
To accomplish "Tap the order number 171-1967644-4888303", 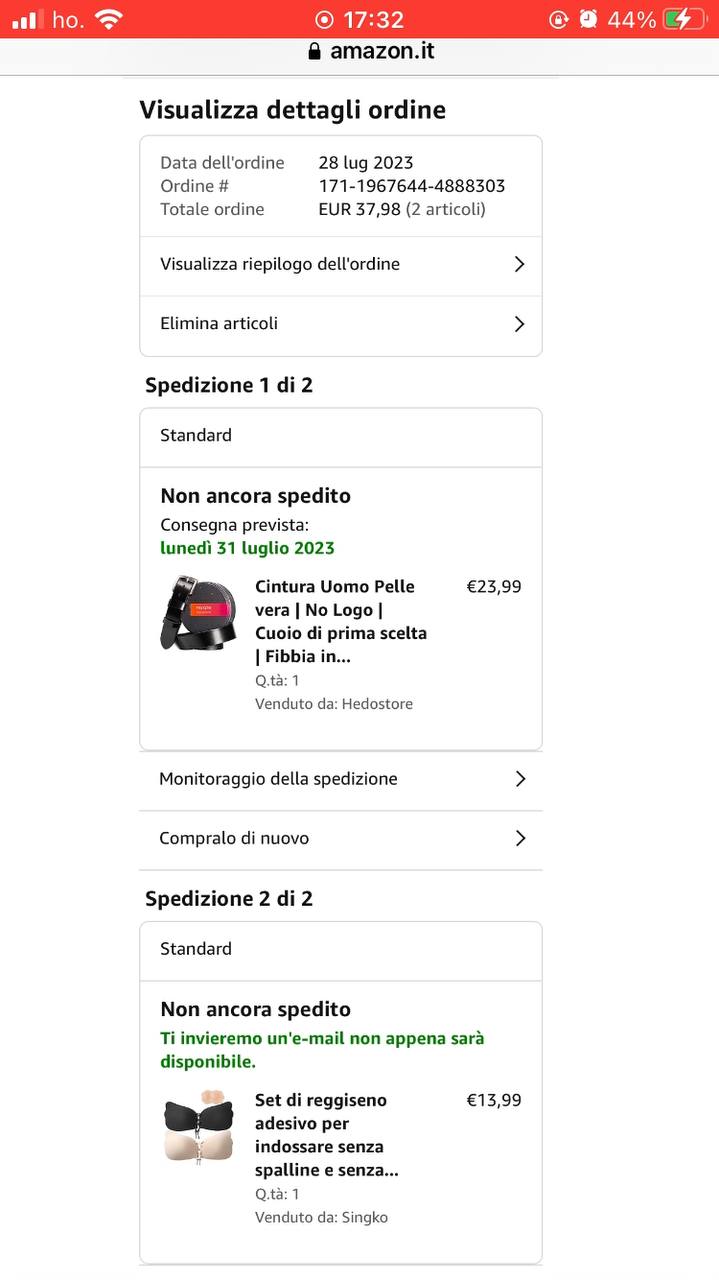I will click(411, 186).
